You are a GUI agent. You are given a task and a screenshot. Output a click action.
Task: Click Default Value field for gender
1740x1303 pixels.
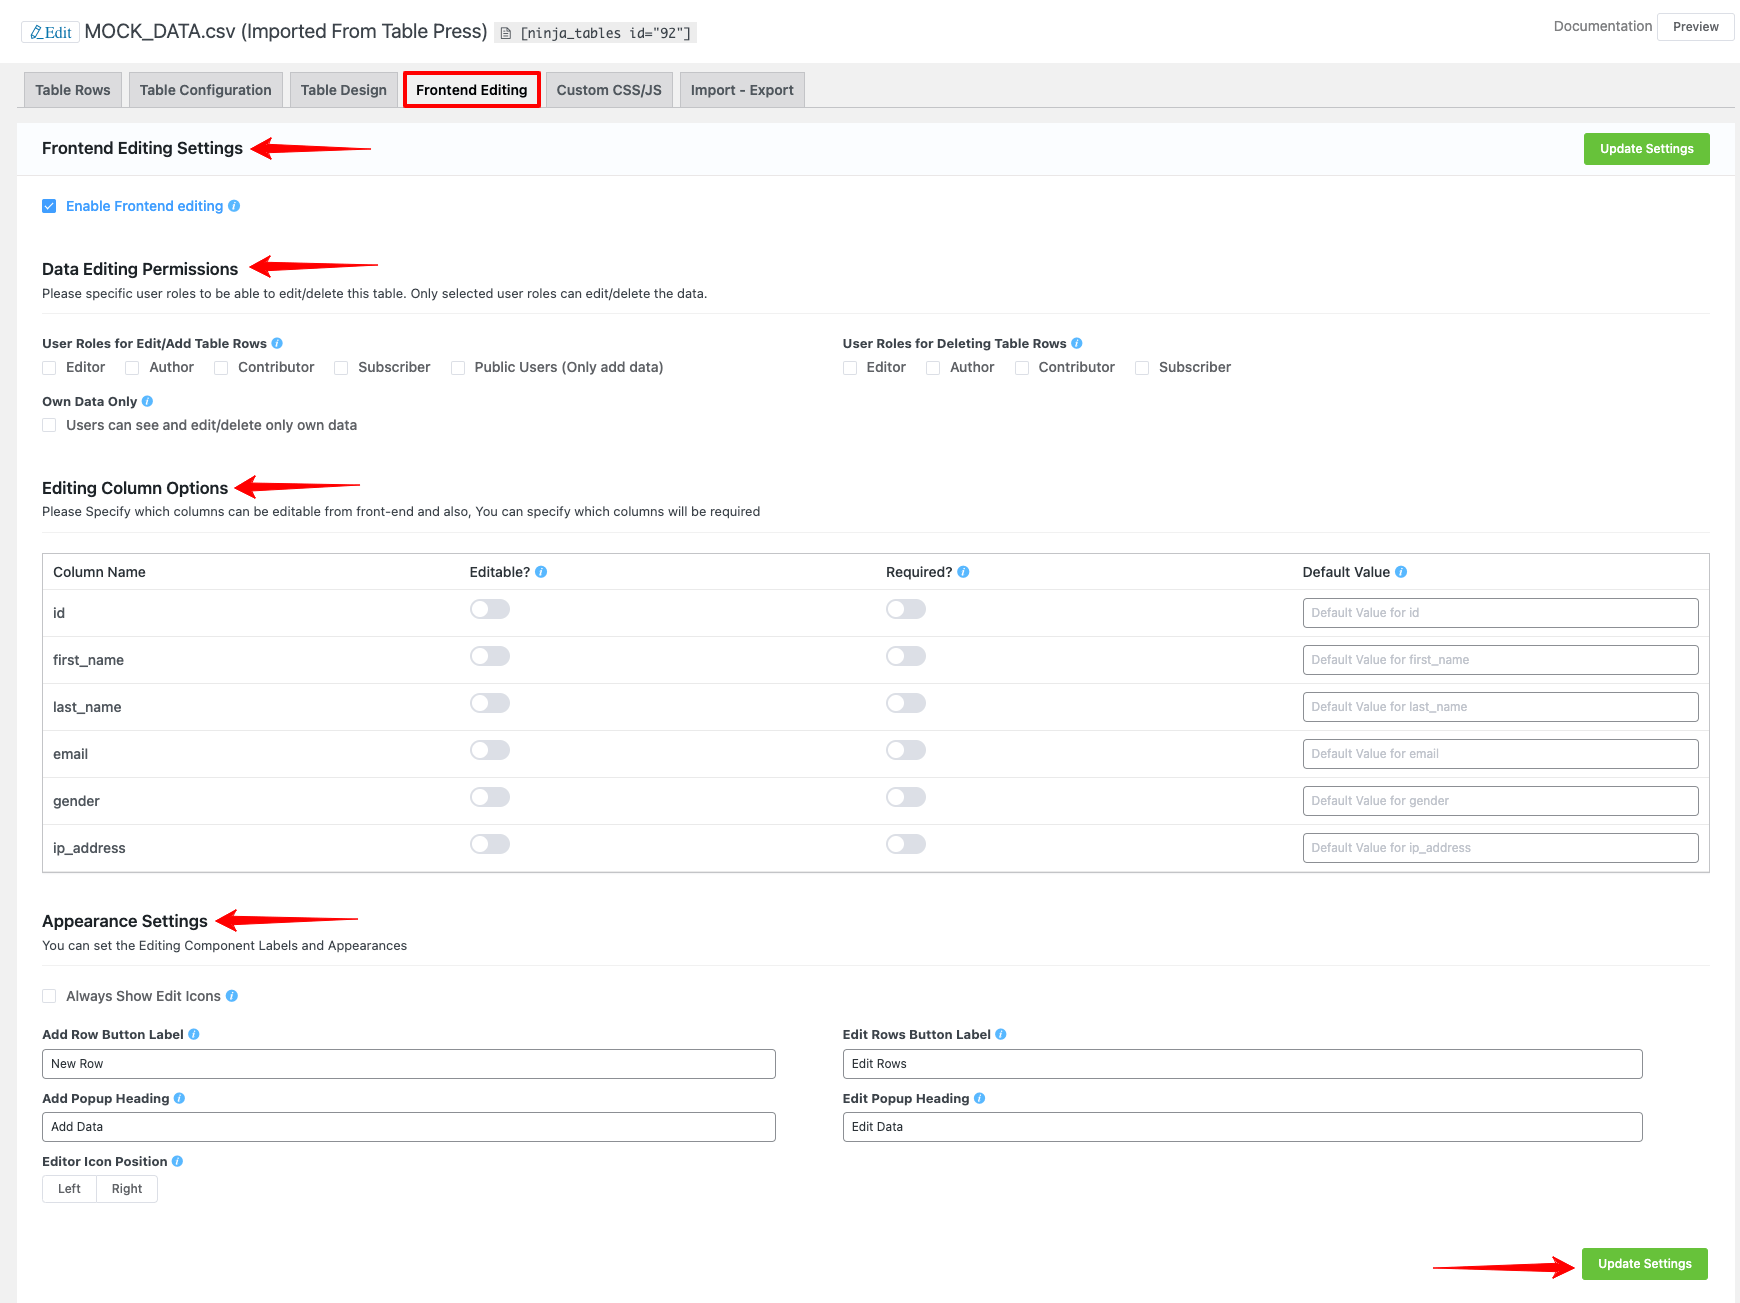[1500, 801]
